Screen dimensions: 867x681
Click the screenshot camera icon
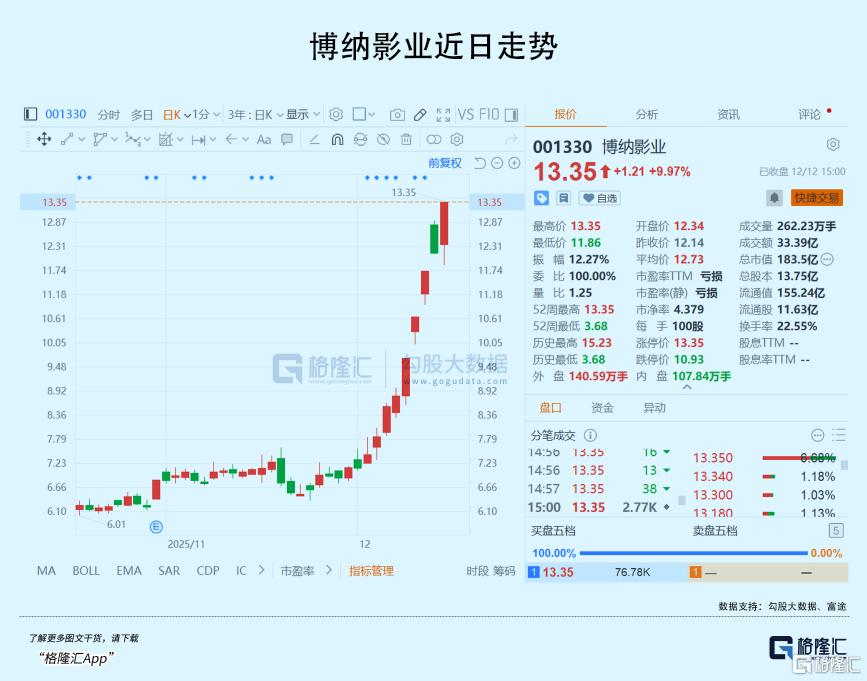point(397,115)
